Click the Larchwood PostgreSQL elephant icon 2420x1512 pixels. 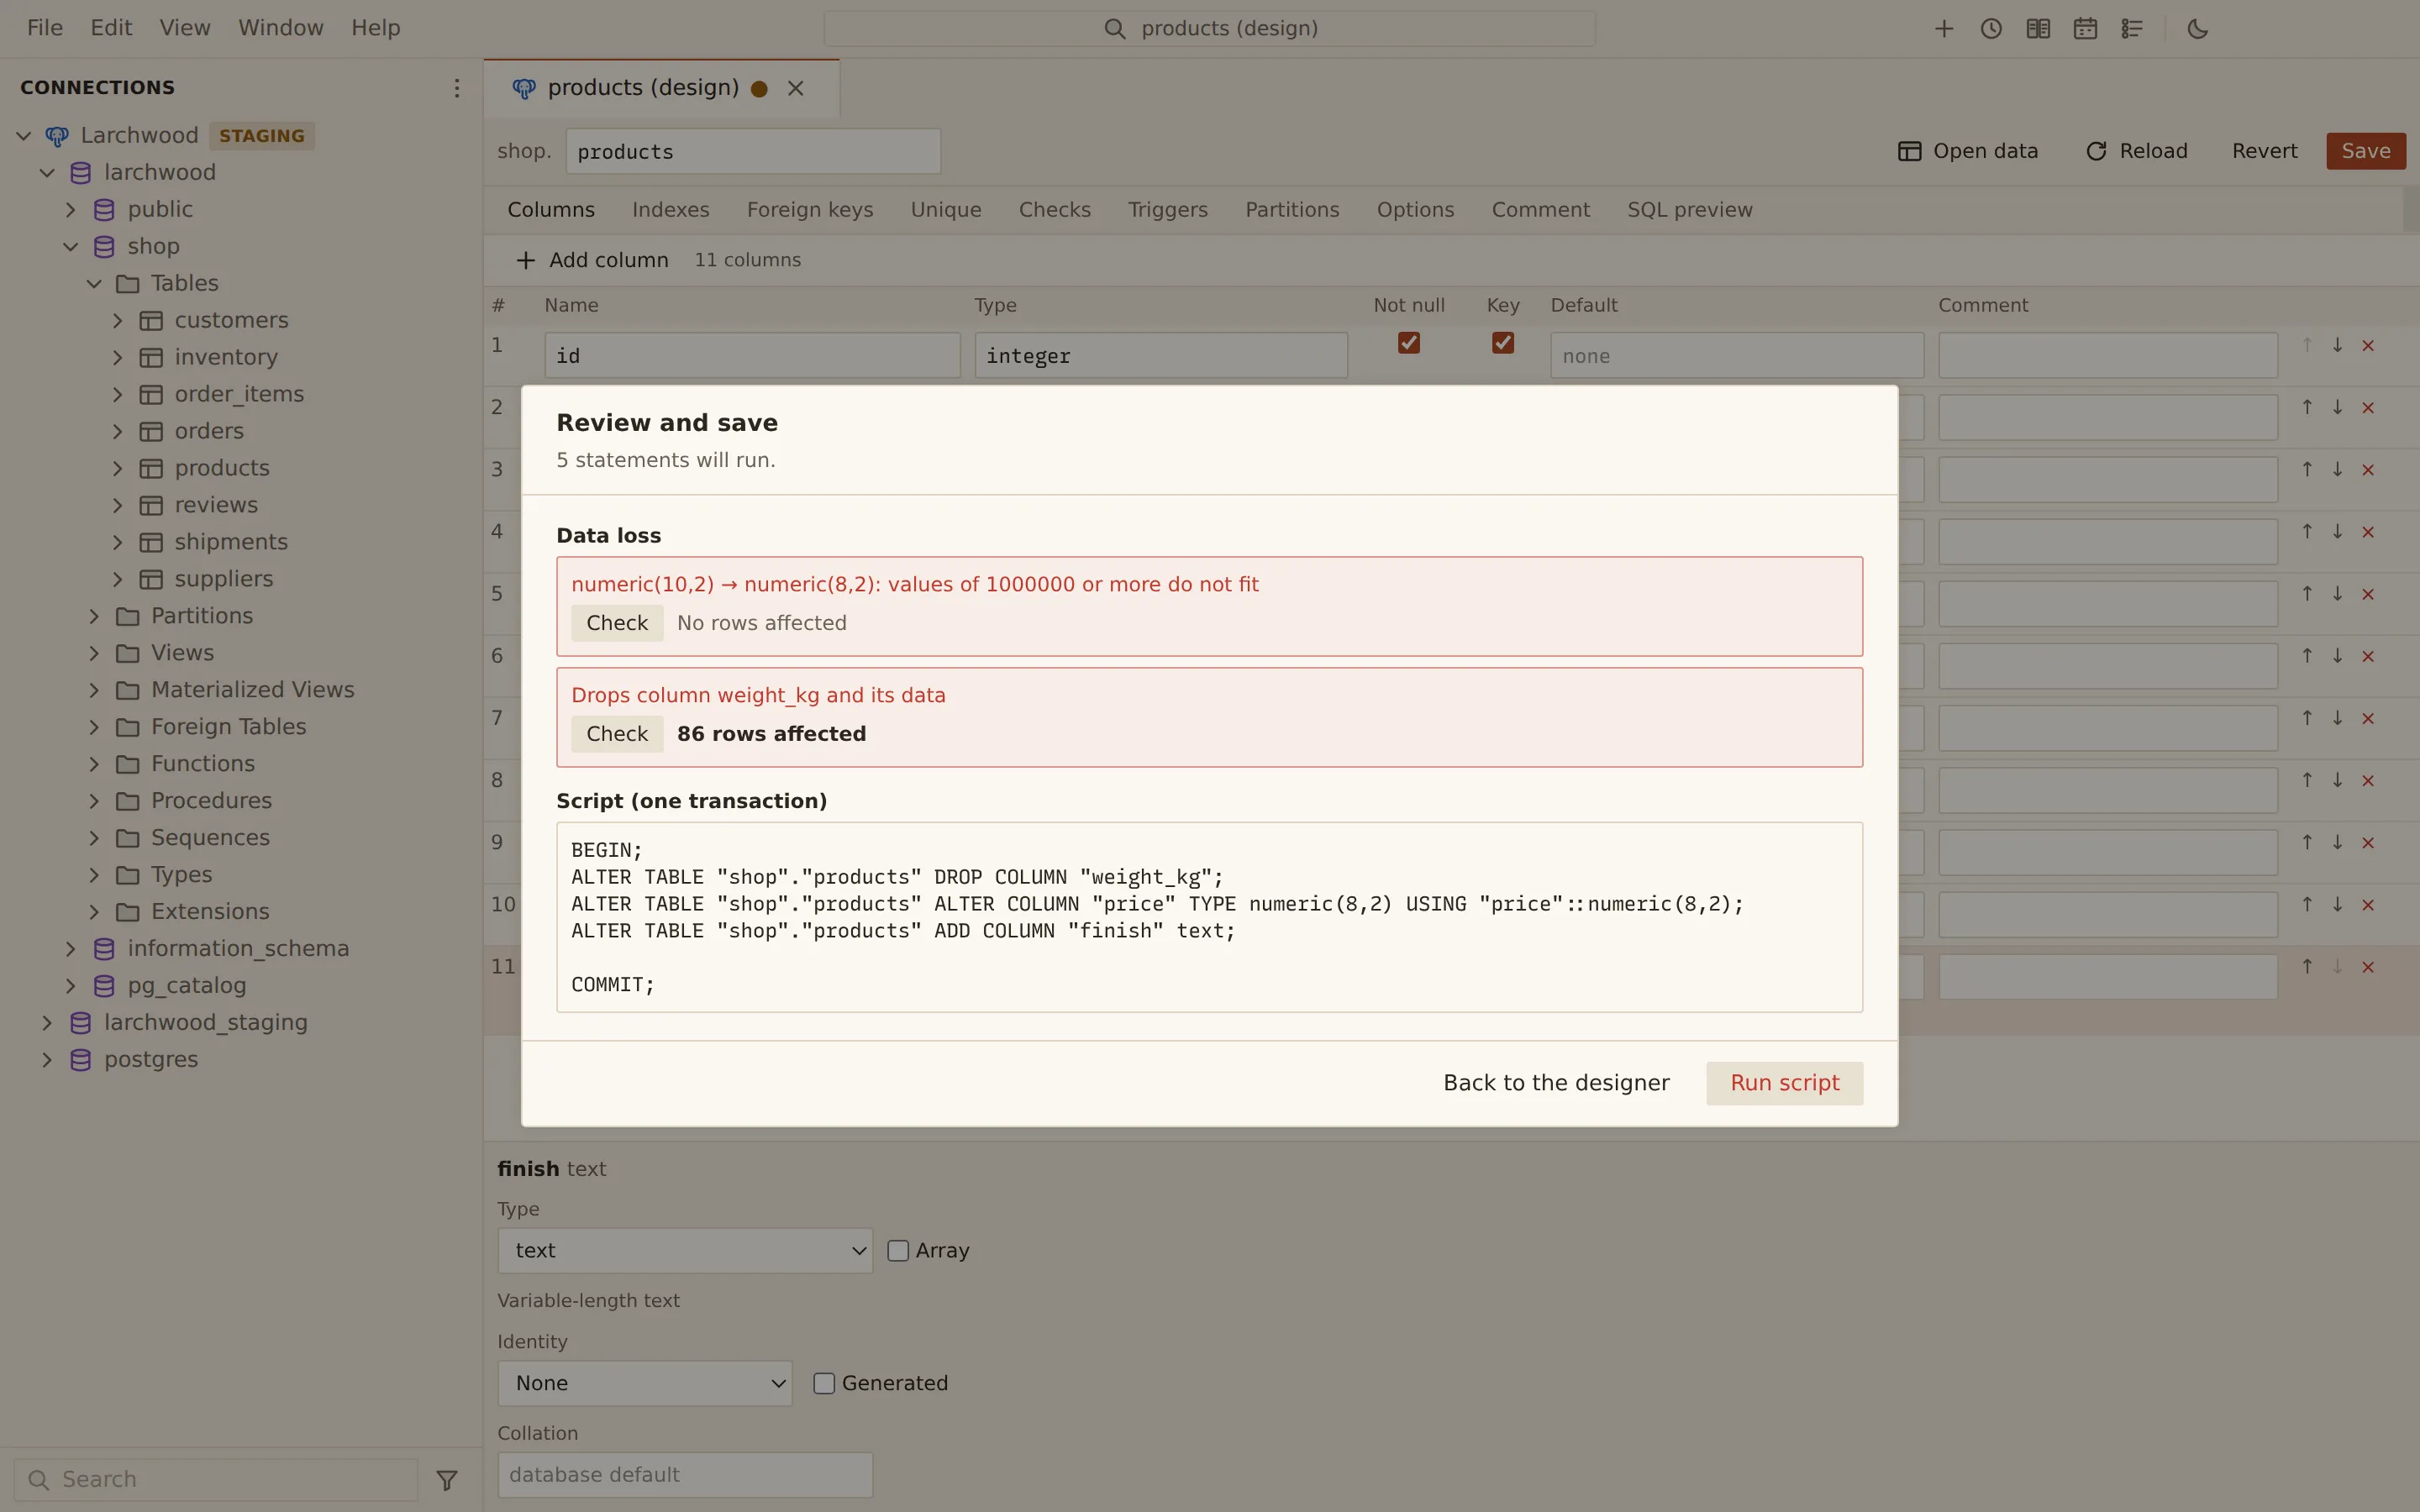tap(57, 136)
